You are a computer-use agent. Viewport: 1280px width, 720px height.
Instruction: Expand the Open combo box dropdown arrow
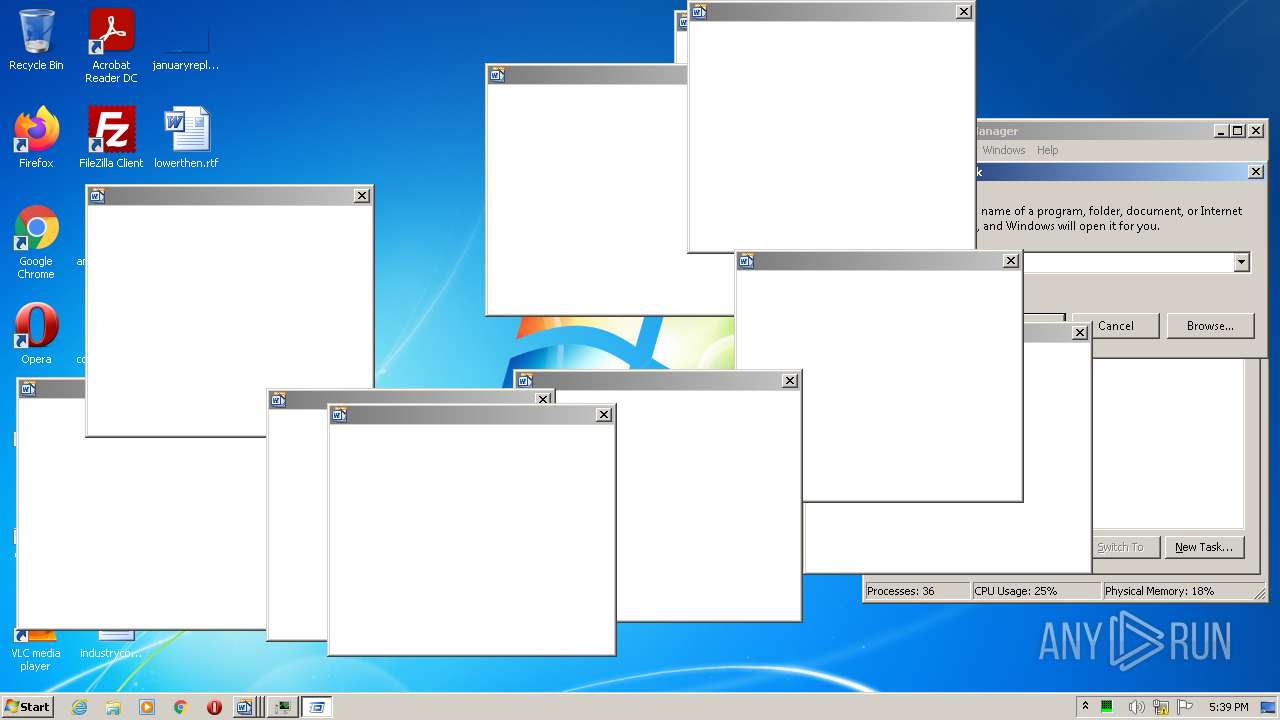pyautogui.click(x=1241, y=262)
